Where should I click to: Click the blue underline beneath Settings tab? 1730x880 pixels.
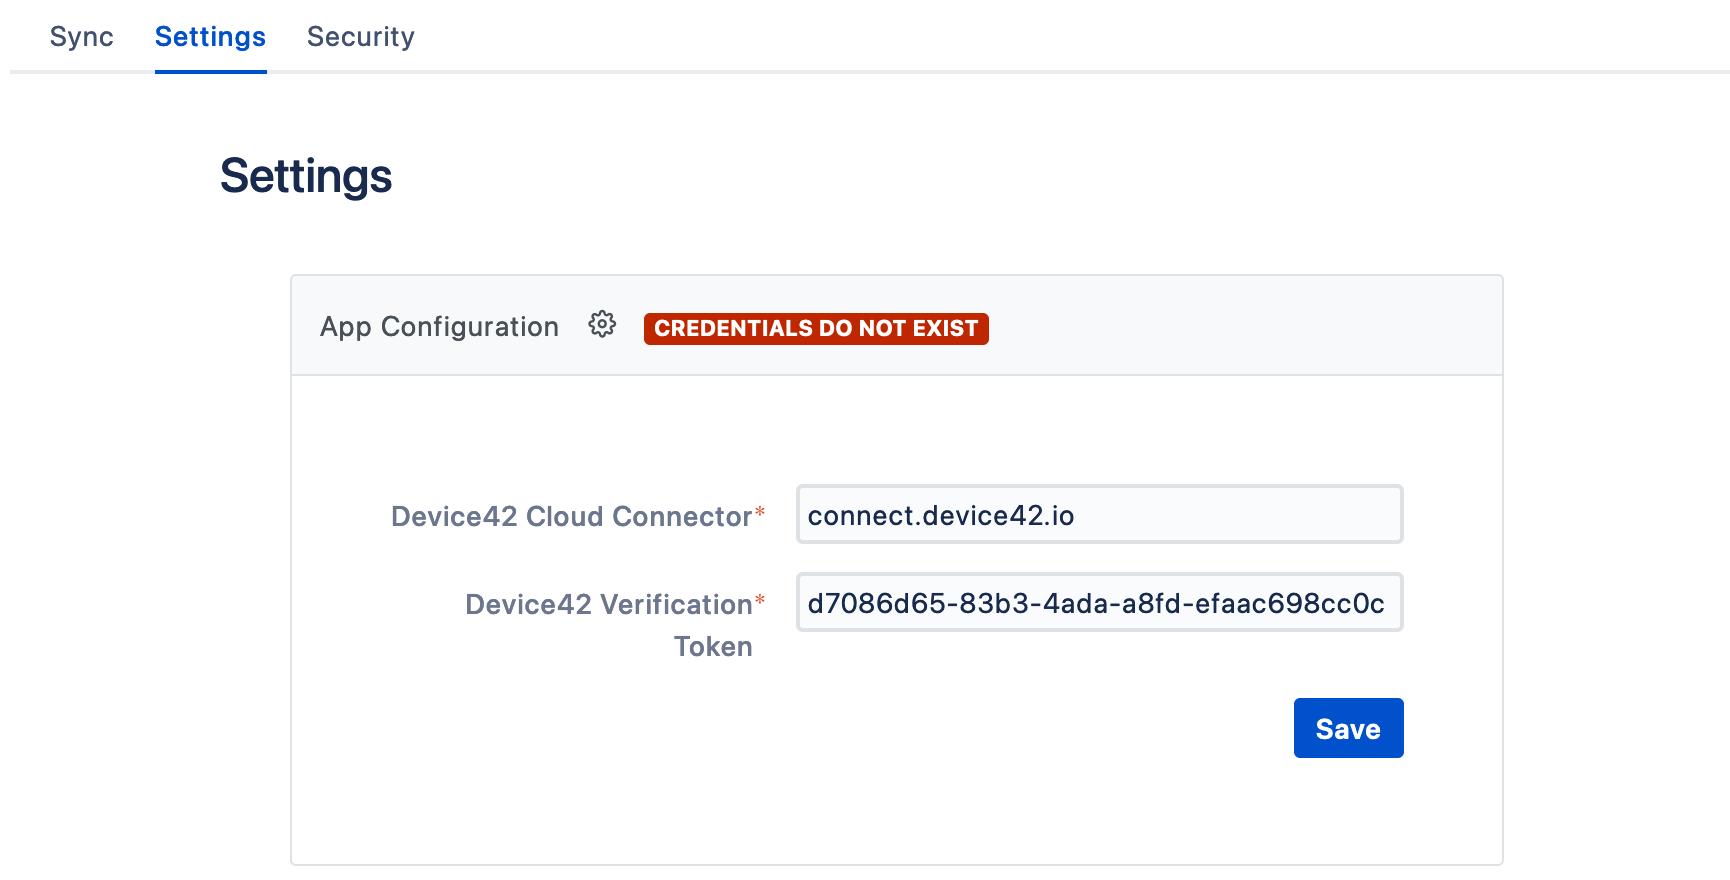(210, 71)
